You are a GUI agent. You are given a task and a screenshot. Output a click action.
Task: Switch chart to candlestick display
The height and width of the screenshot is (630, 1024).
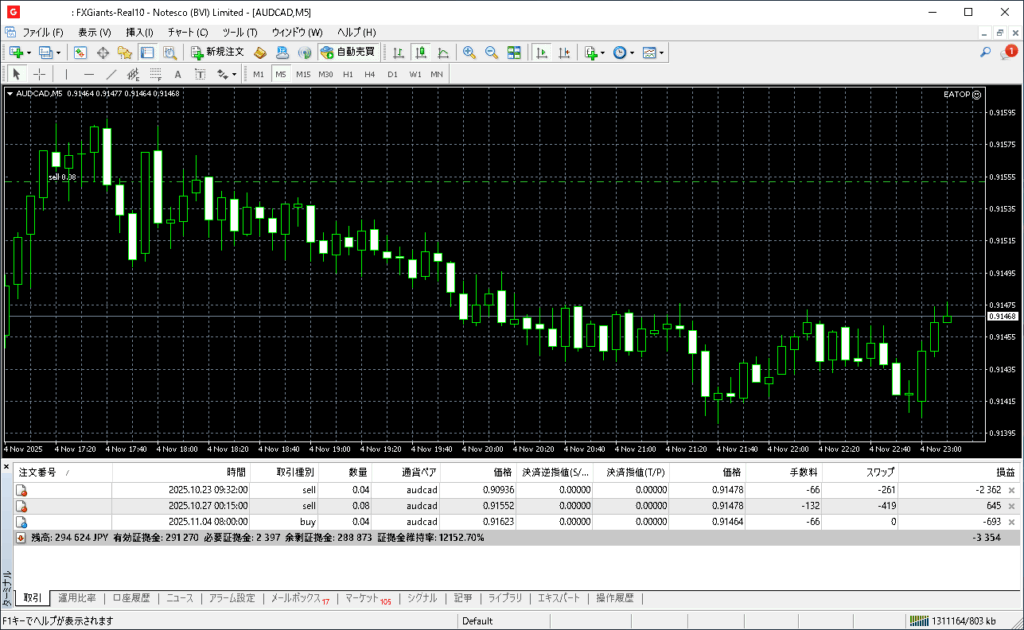coord(420,52)
